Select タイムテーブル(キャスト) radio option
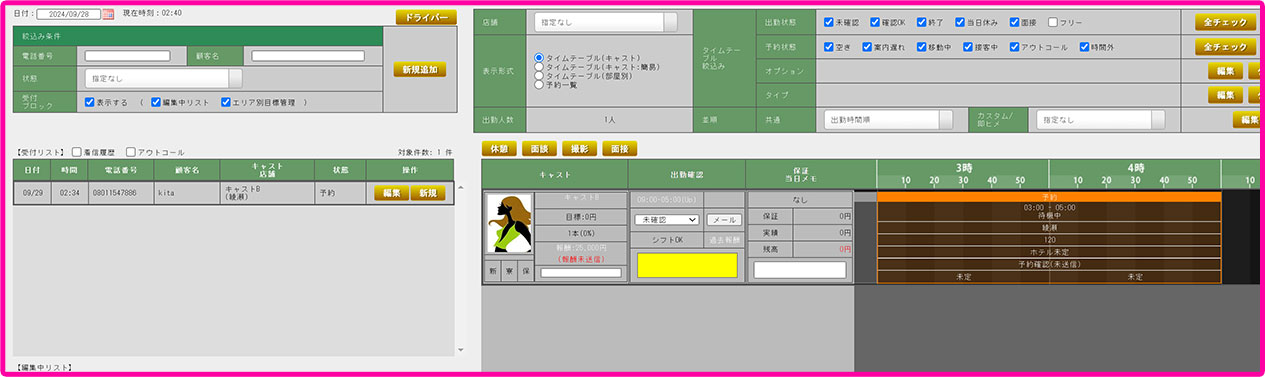The image size is (1265, 377). (x=540, y=58)
